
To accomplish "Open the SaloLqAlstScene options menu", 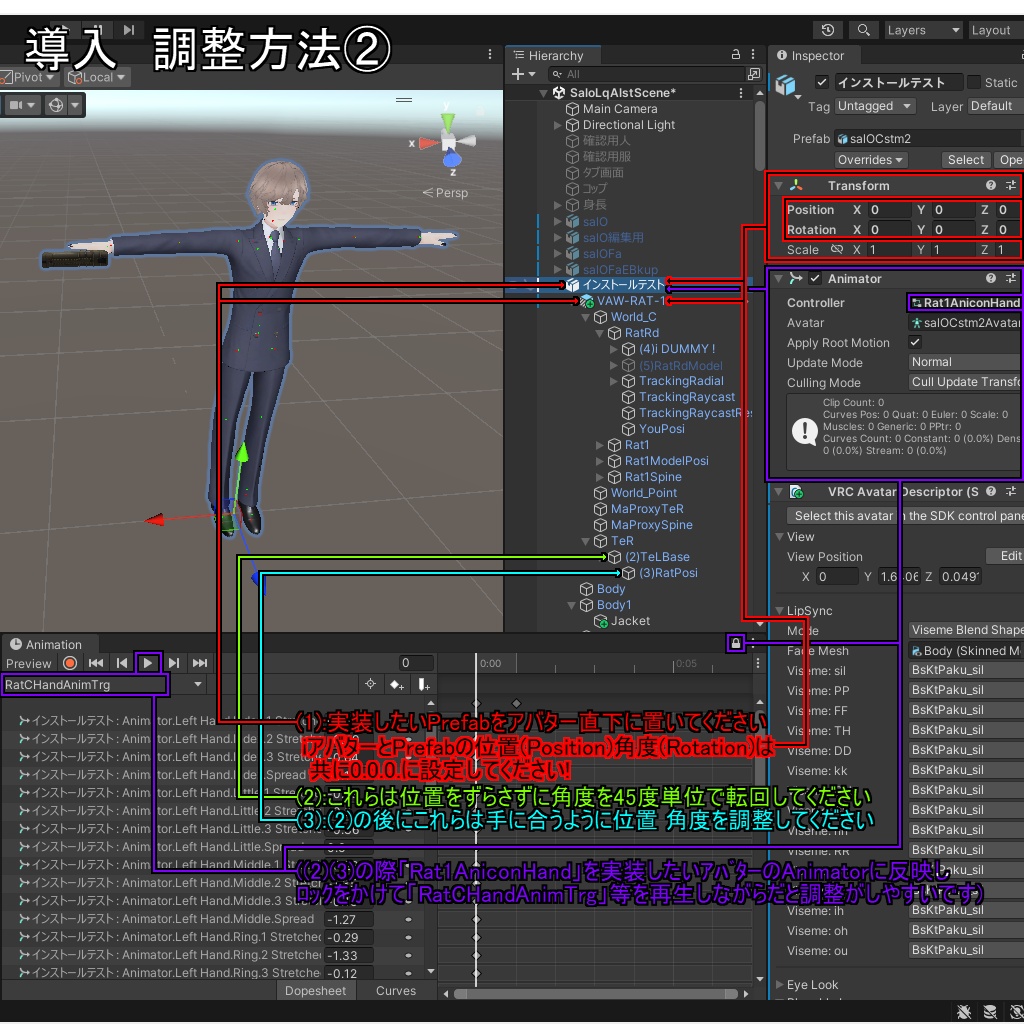I will click(741, 93).
